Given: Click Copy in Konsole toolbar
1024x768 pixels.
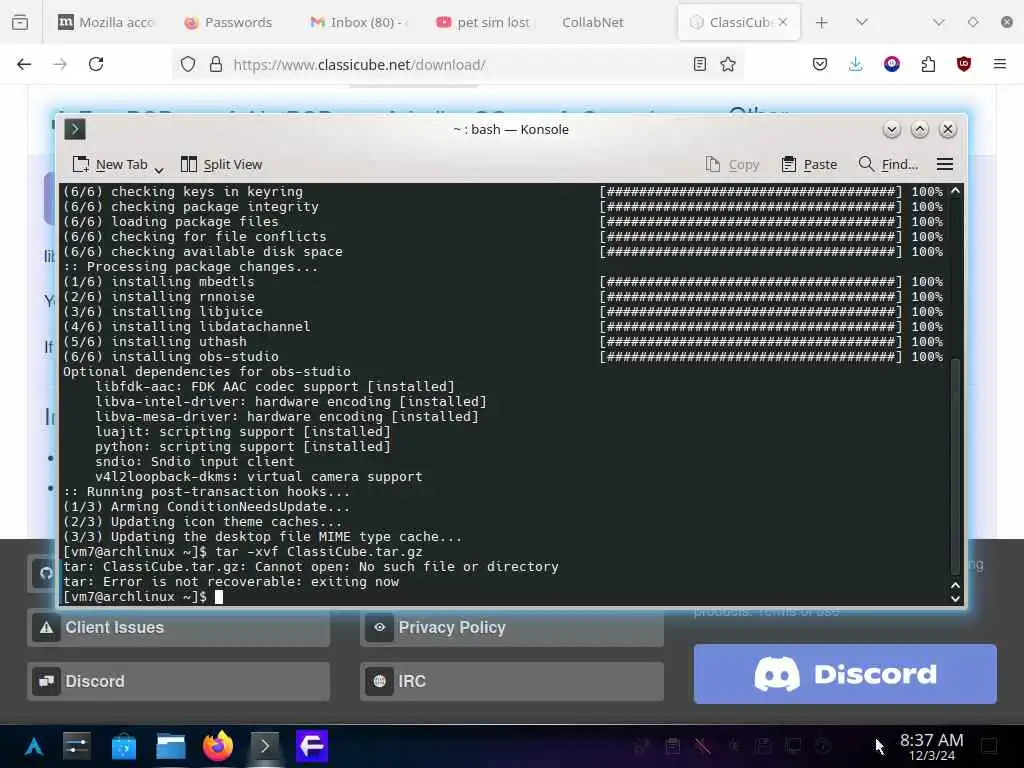Looking at the screenshot, I should (x=732, y=165).
